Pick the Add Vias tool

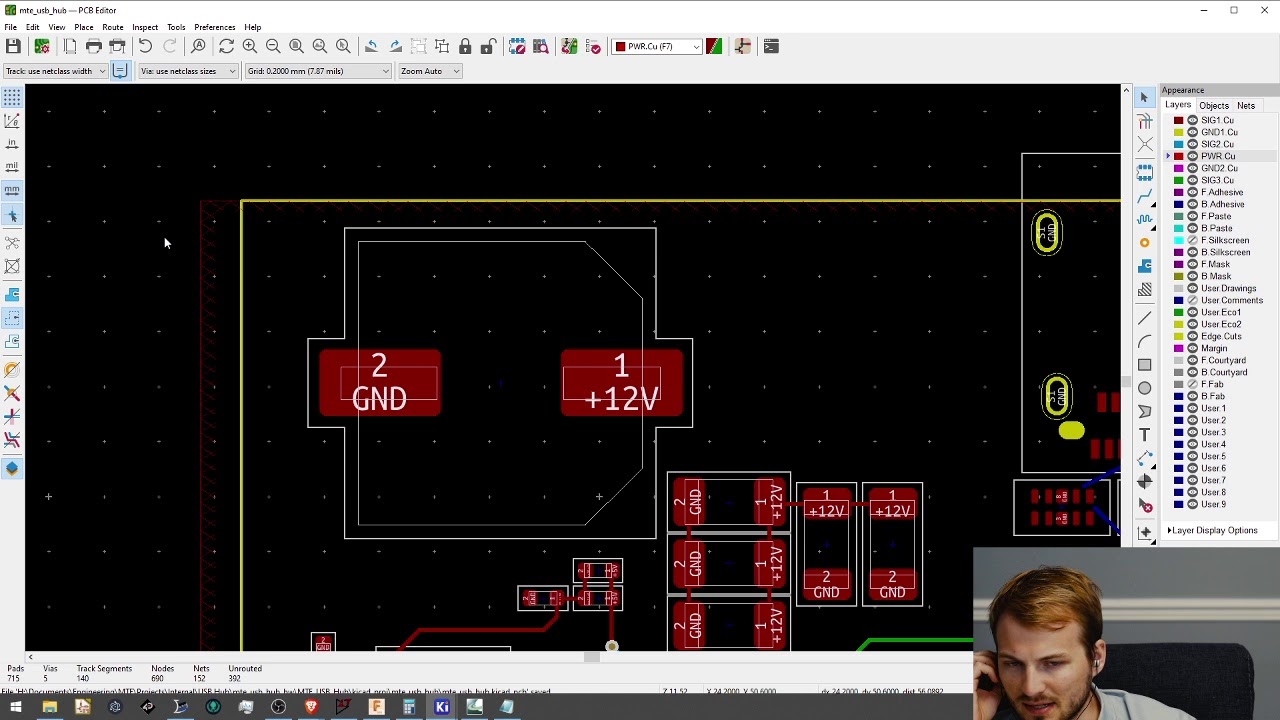click(1144, 242)
